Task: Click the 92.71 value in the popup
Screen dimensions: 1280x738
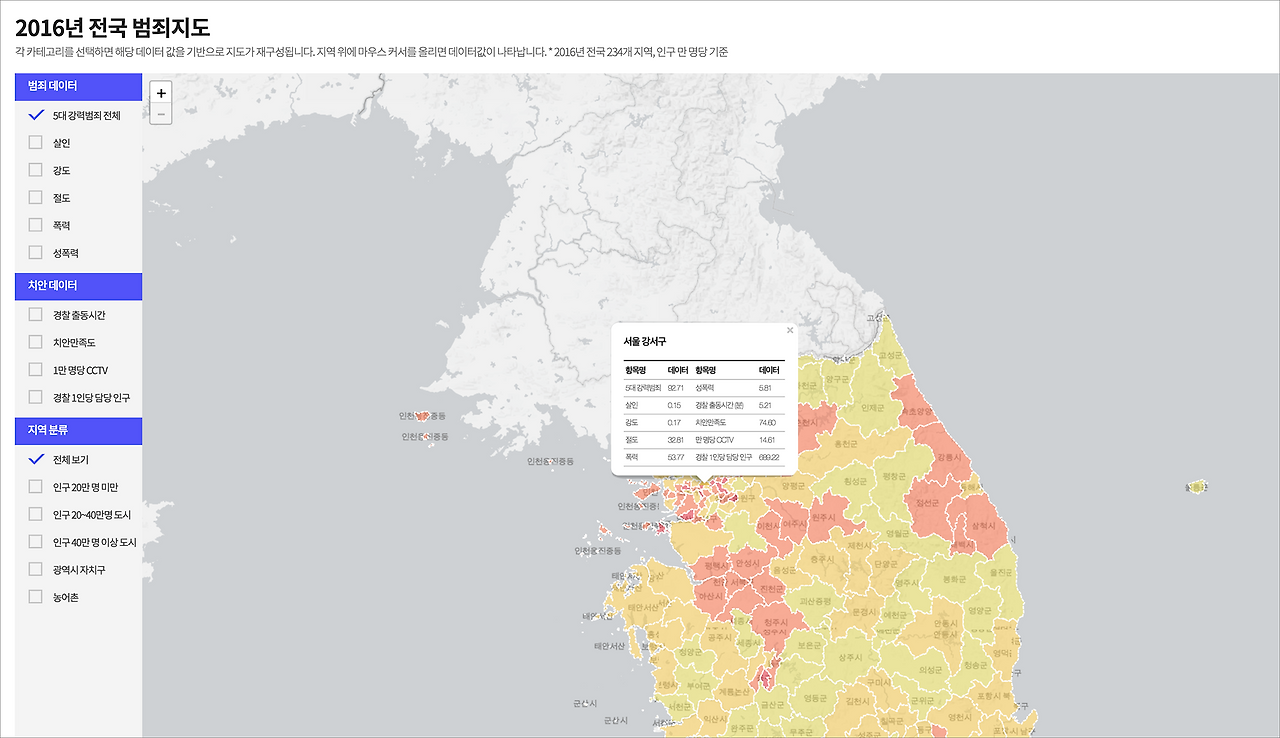Action: (675, 387)
